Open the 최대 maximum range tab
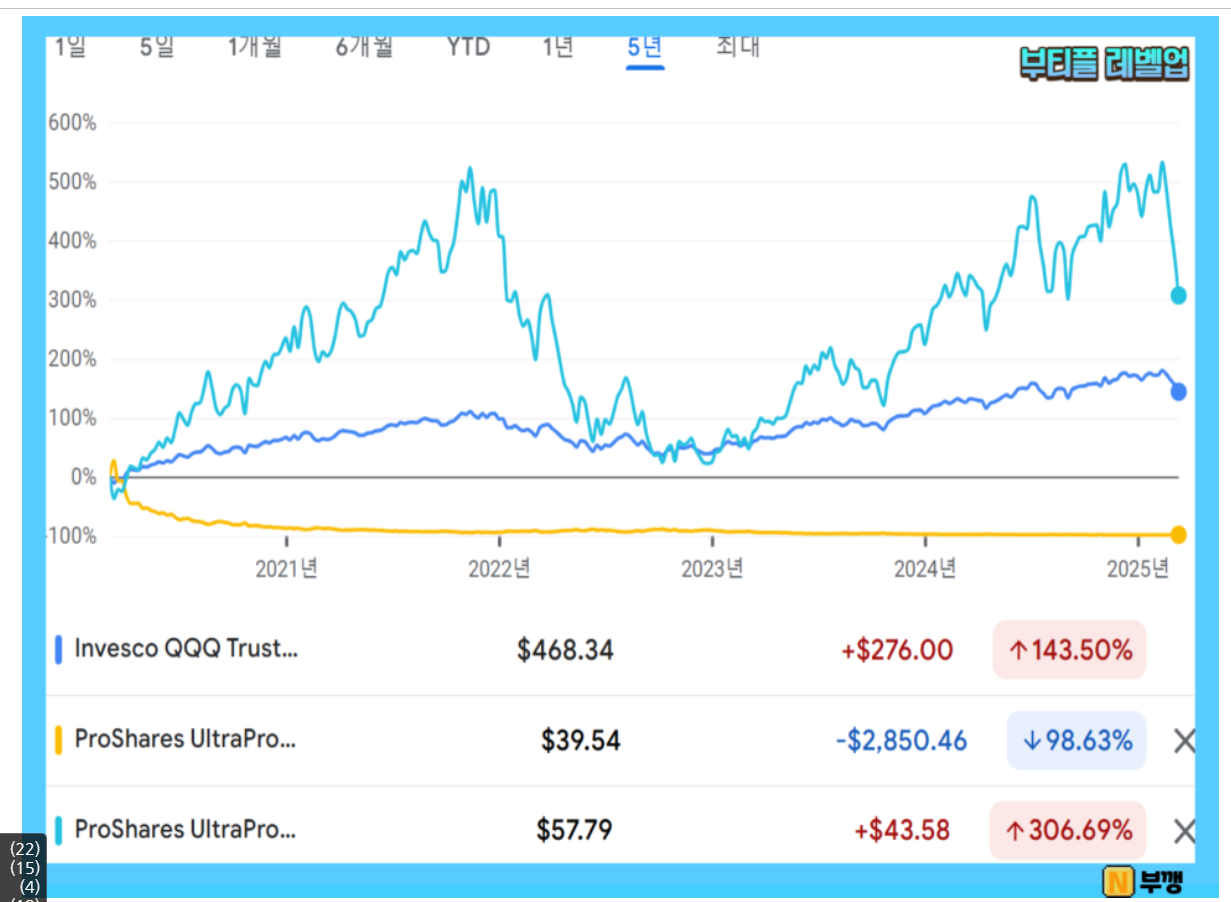This screenshot has height=902, width=1231. [x=738, y=47]
